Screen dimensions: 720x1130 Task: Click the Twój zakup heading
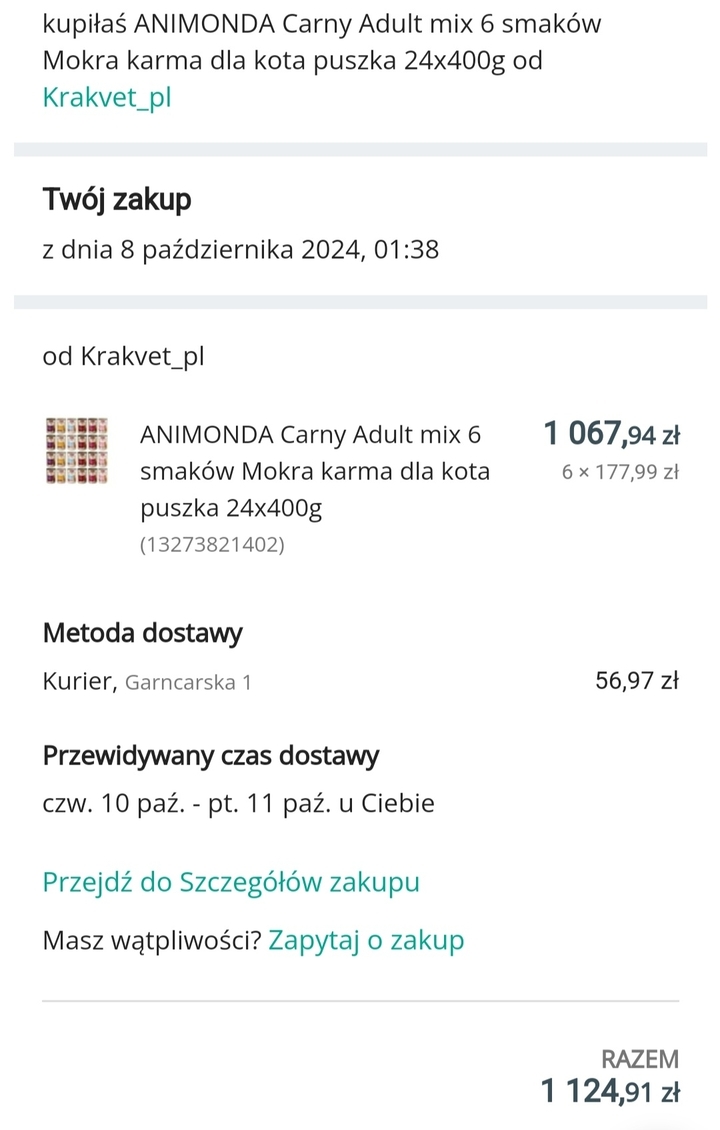117,199
